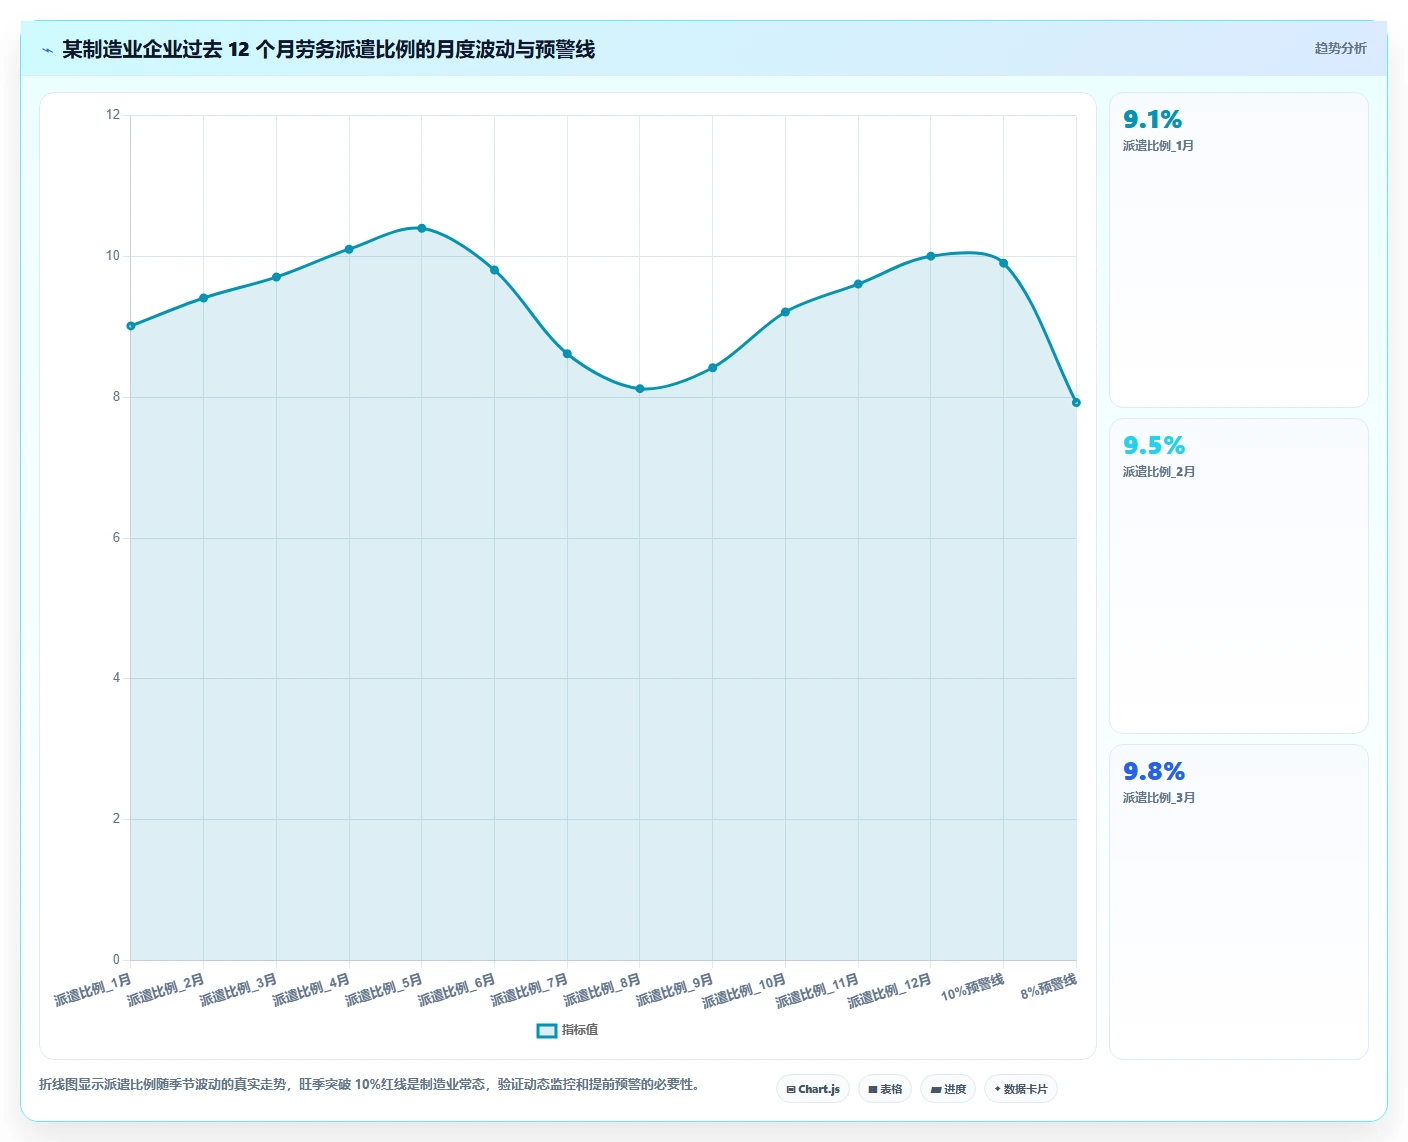Click the 派遣比例_7月 data point on the line
The width and height of the screenshot is (1408, 1142).
[x=567, y=354]
